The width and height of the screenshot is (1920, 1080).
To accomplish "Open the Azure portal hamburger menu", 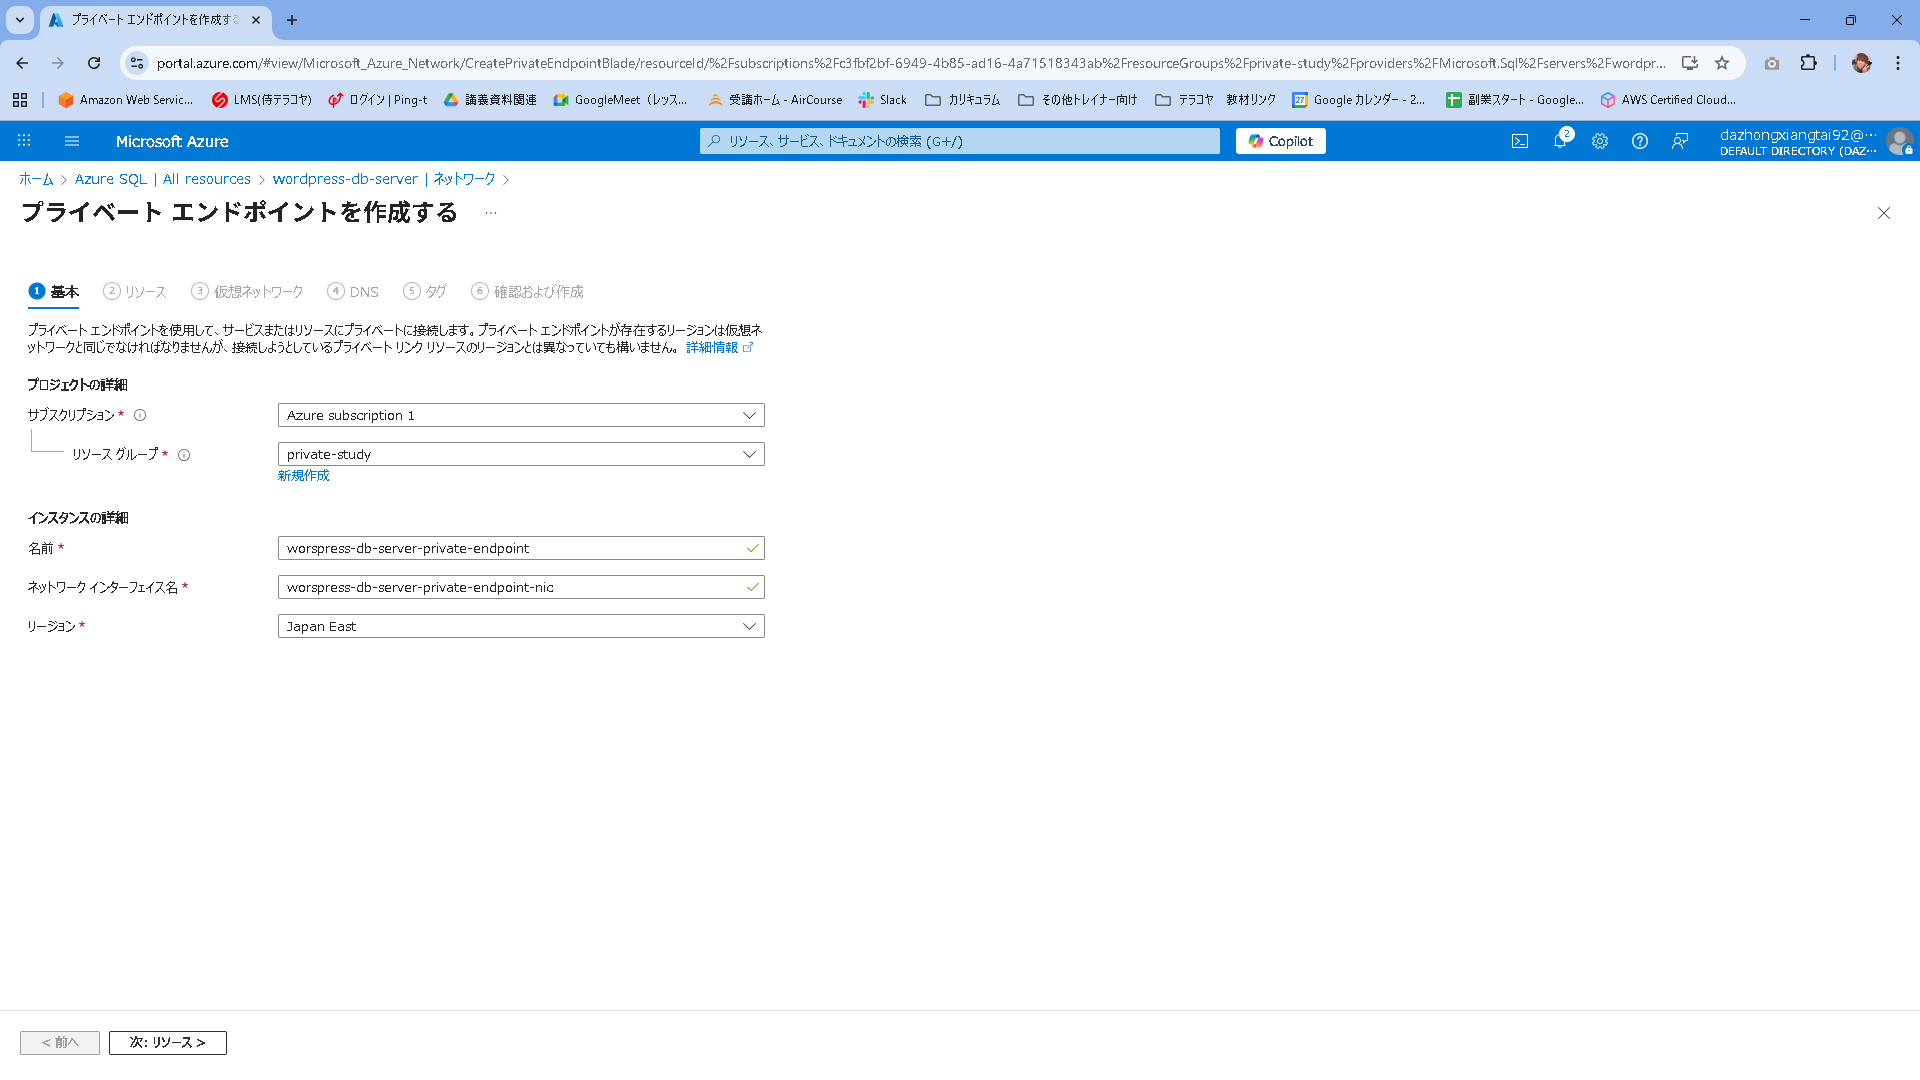I will [x=72, y=141].
